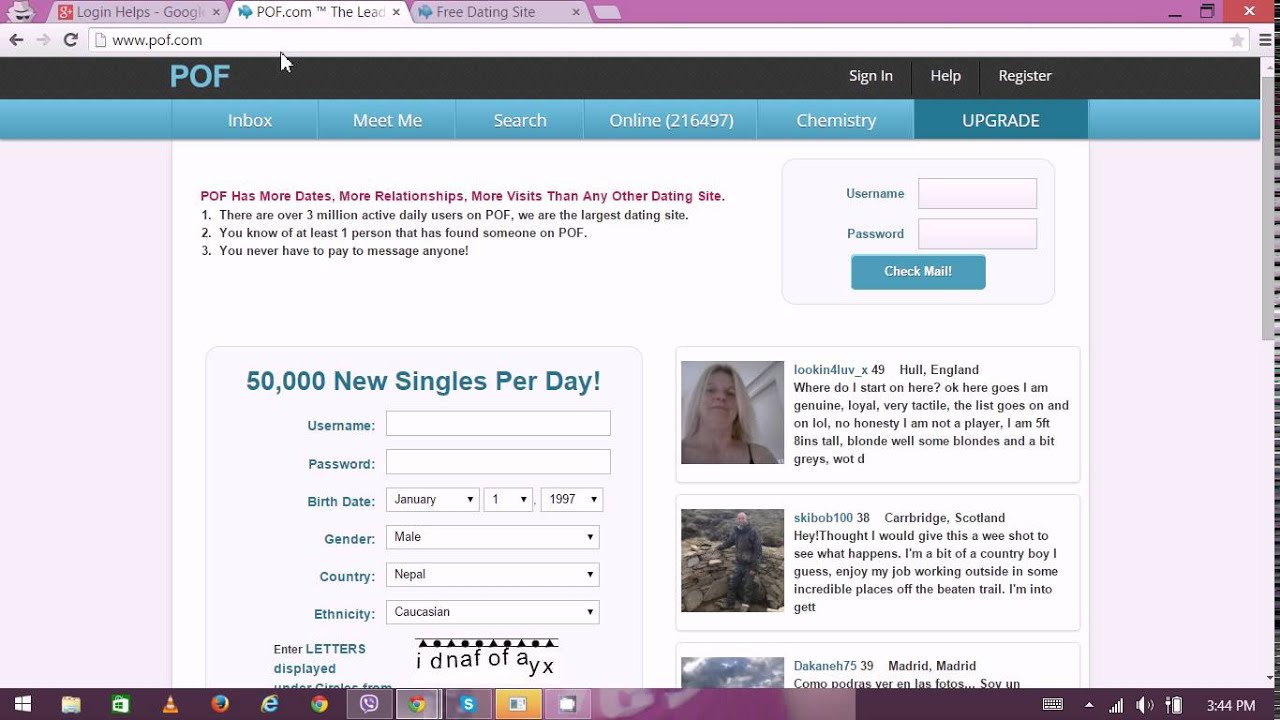Close the POF.com tab

point(396,12)
